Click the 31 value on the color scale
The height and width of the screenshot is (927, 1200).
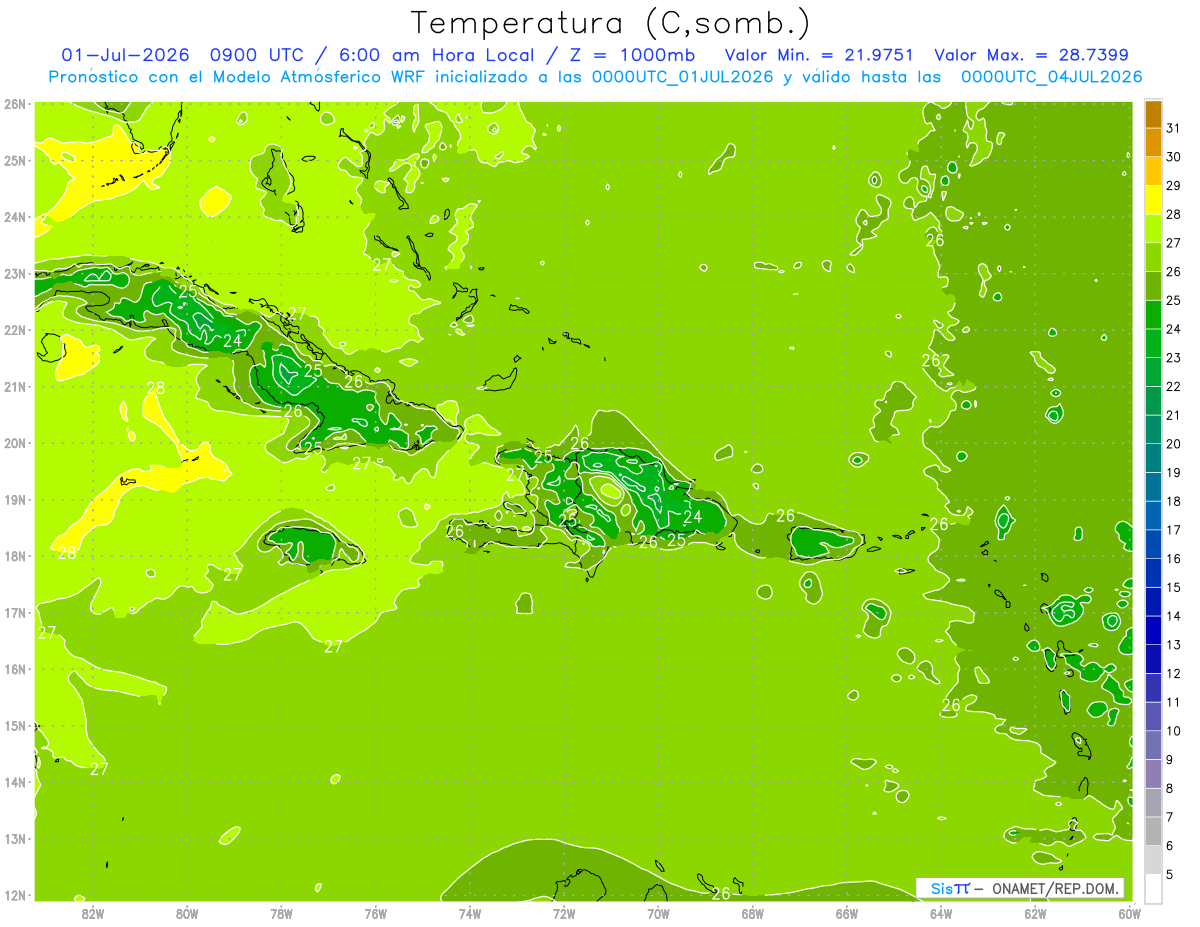coord(1173,128)
